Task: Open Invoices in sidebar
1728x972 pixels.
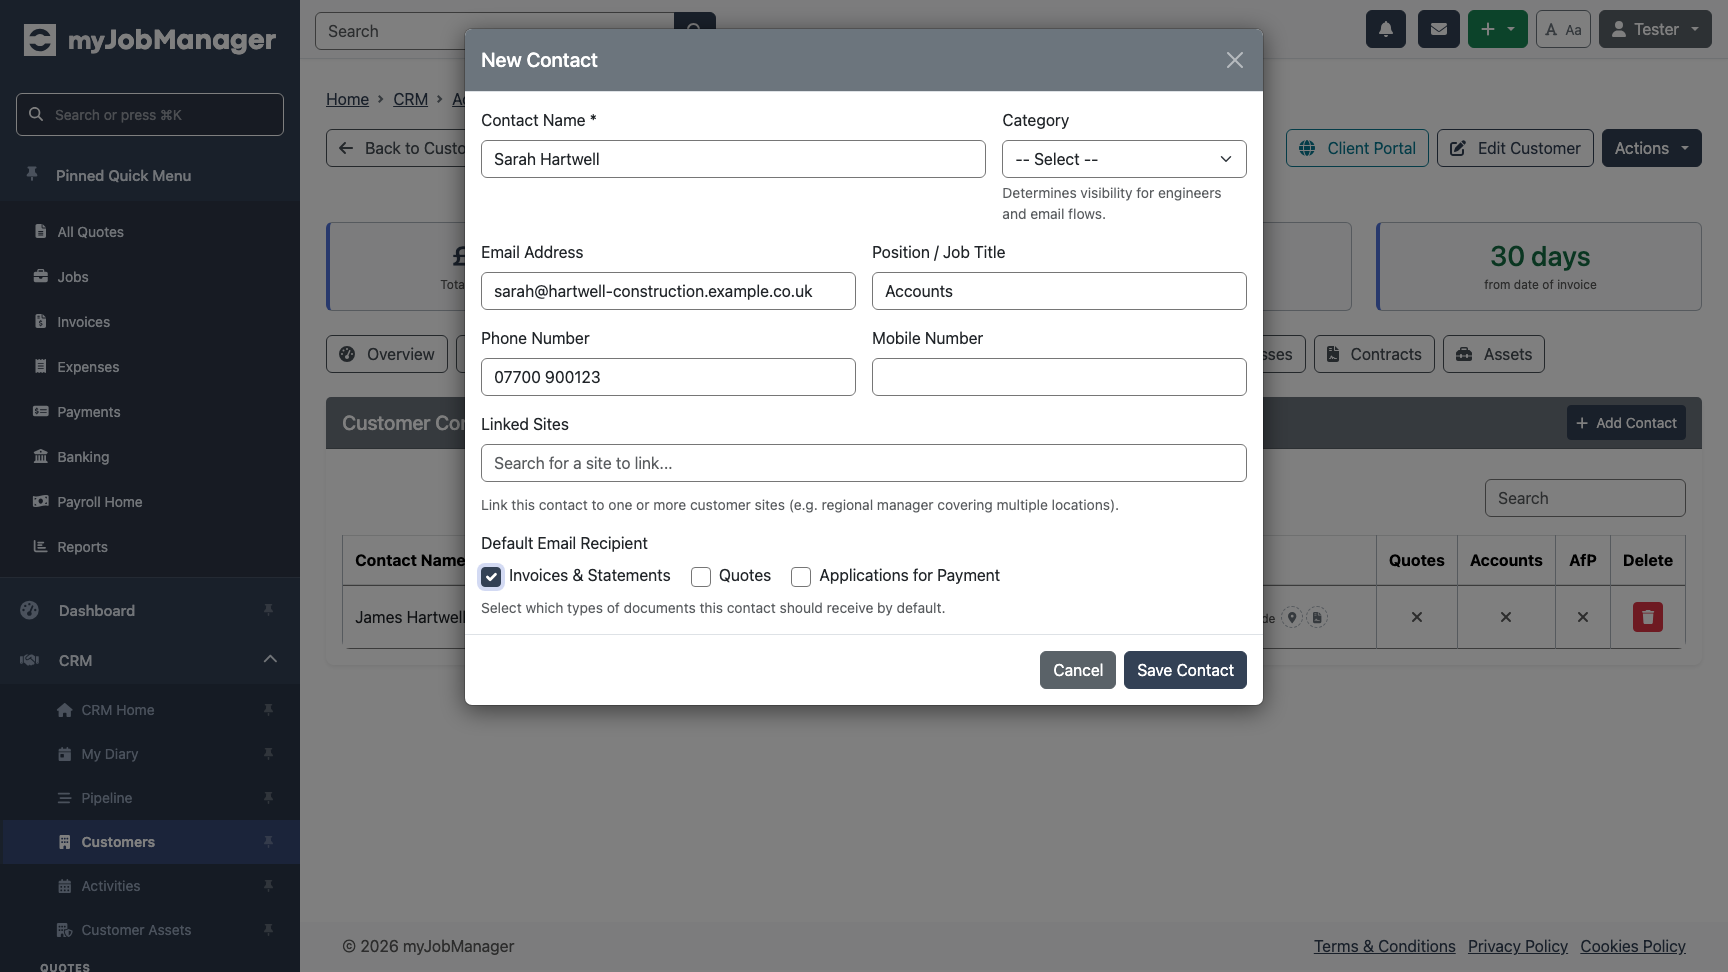Action: [x=83, y=322]
